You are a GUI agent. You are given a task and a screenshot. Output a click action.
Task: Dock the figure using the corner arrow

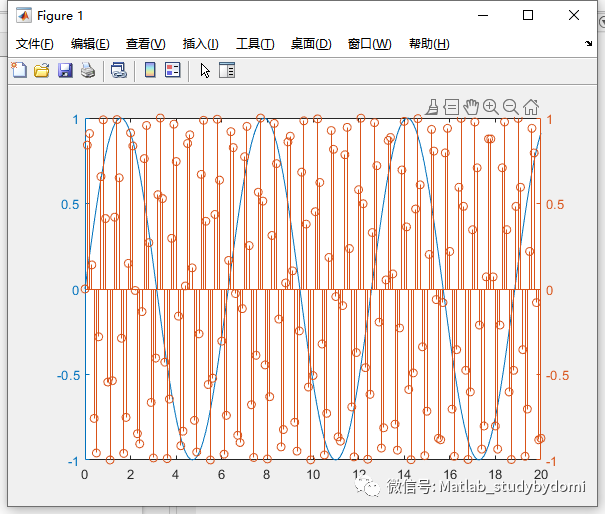588,44
